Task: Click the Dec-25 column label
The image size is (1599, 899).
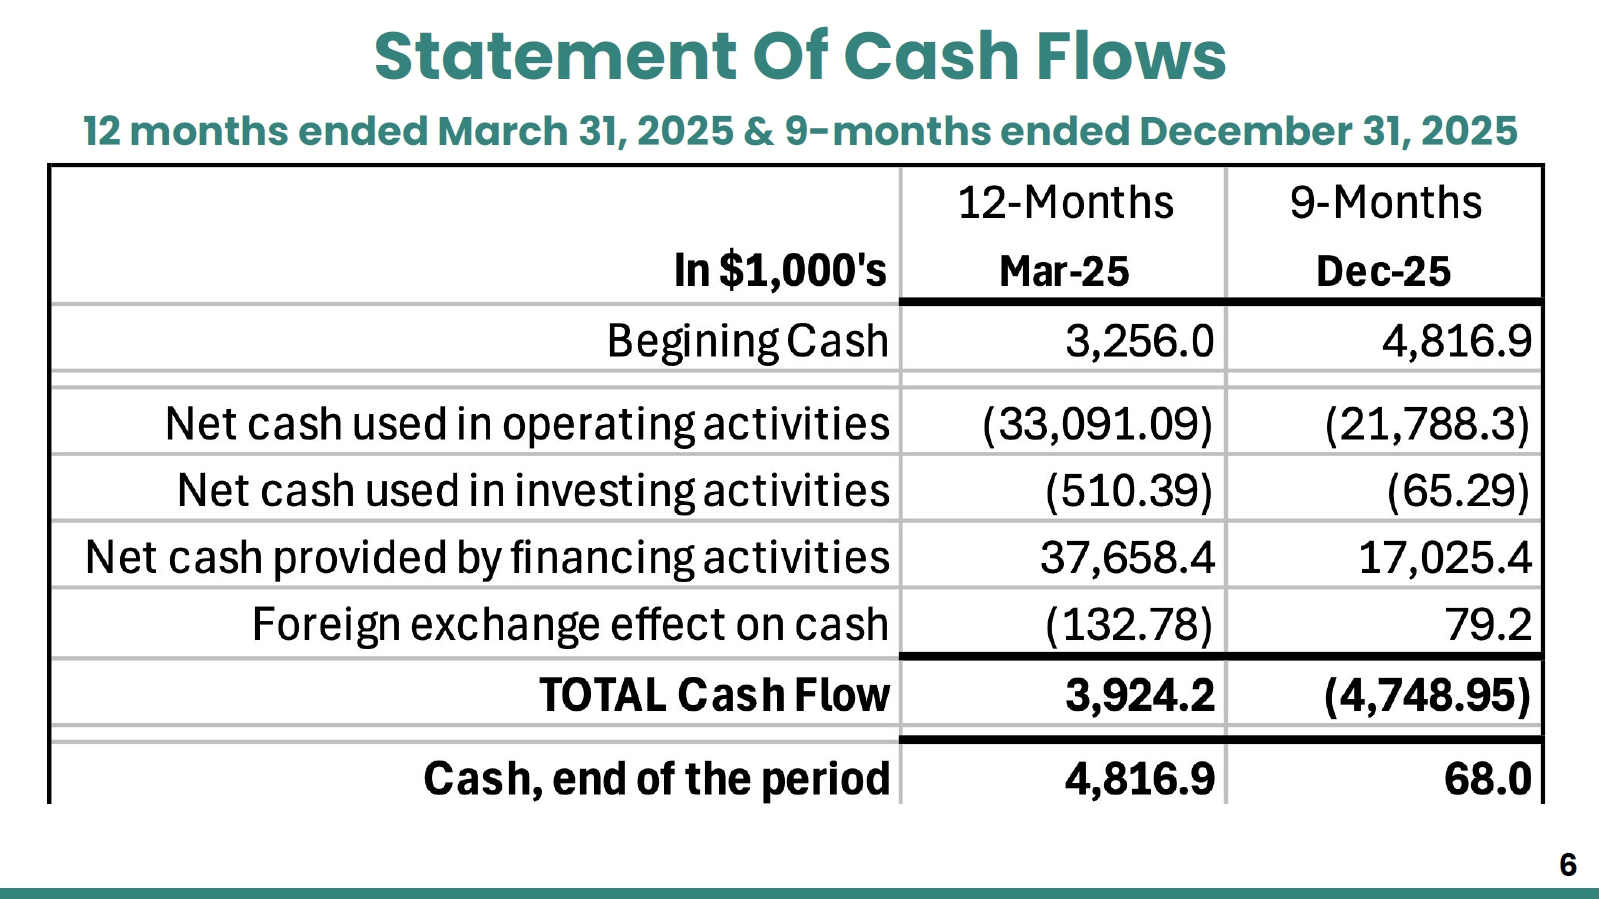Action: [x=1383, y=271]
